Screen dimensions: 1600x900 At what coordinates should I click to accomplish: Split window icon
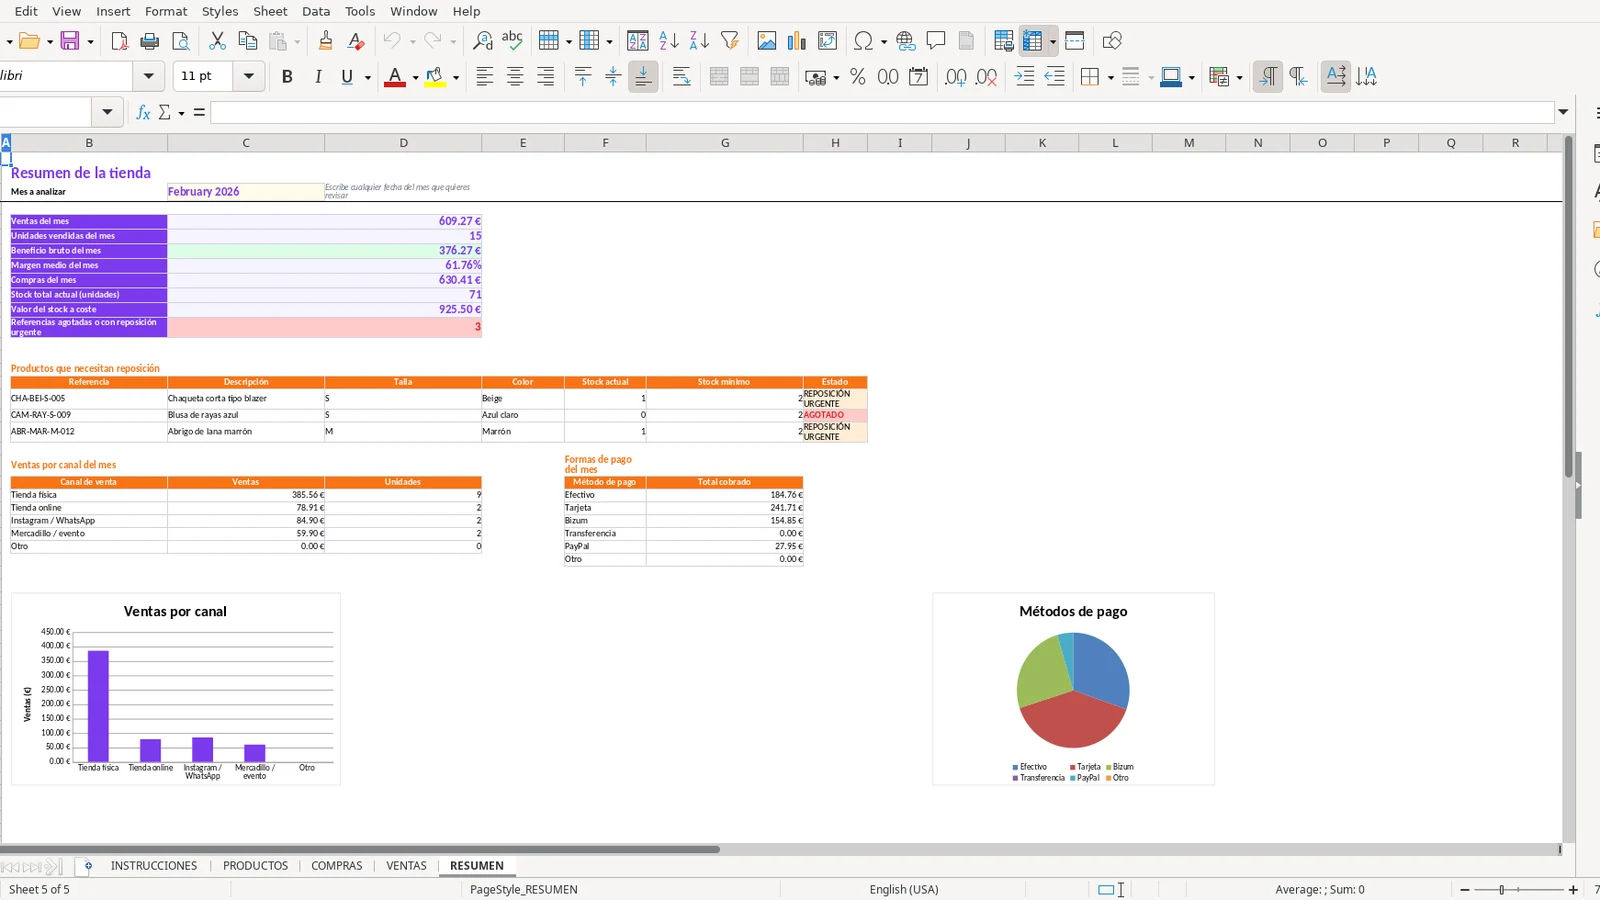pyautogui.click(x=1075, y=41)
